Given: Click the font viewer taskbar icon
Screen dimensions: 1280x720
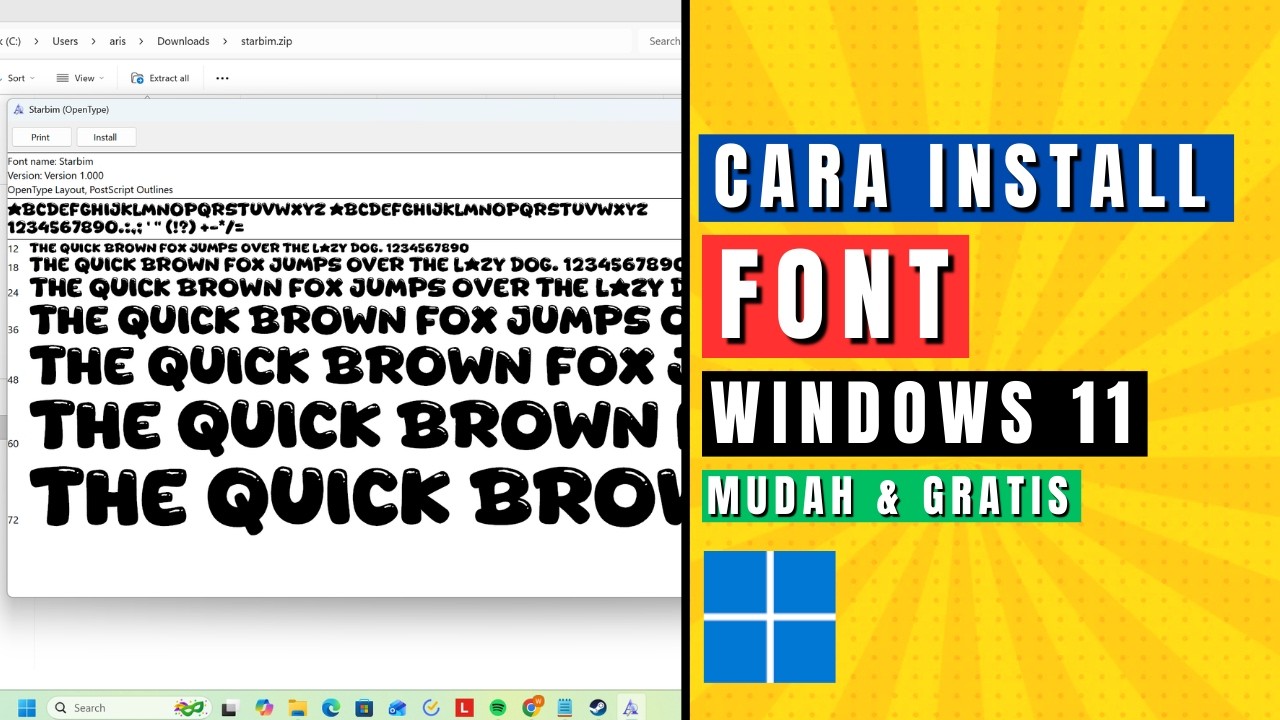Looking at the screenshot, I should pyautogui.click(x=631, y=707).
